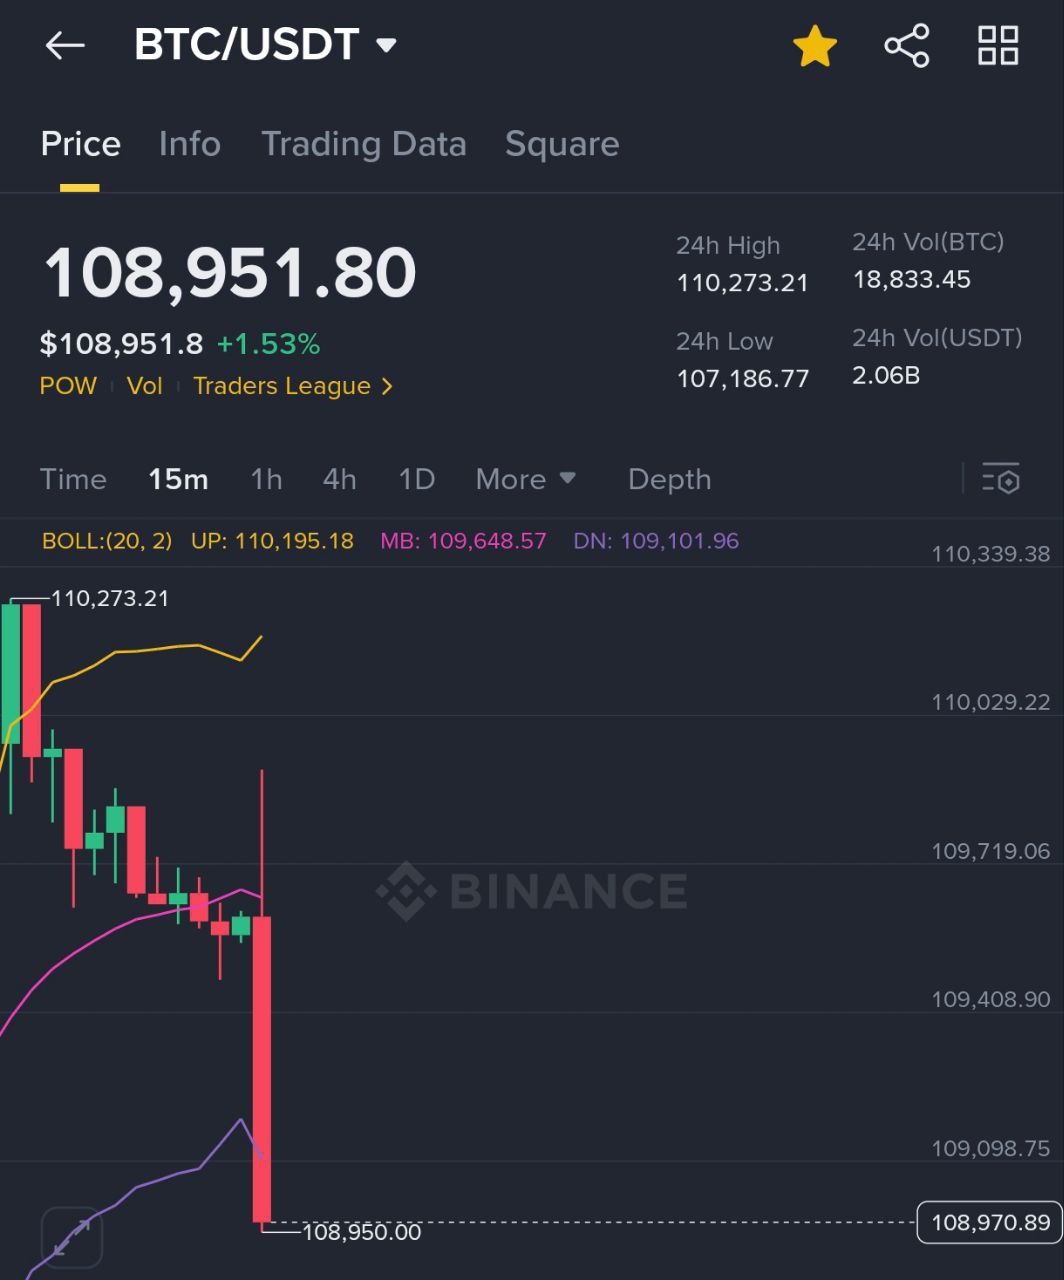Open the share icon
The height and width of the screenshot is (1280, 1064).
906,46
